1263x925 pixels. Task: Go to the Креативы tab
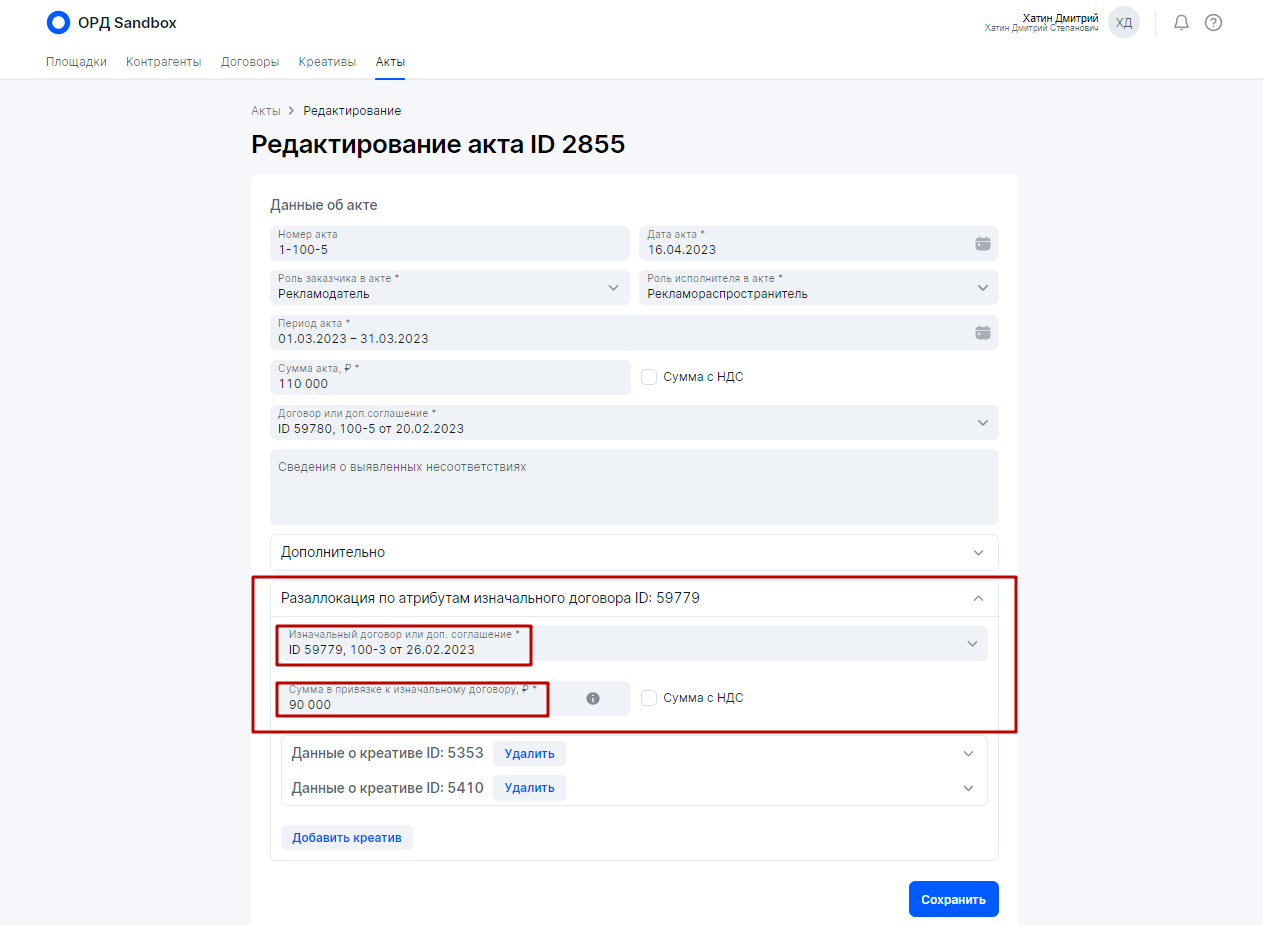pyautogui.click(x=327, y=62)
